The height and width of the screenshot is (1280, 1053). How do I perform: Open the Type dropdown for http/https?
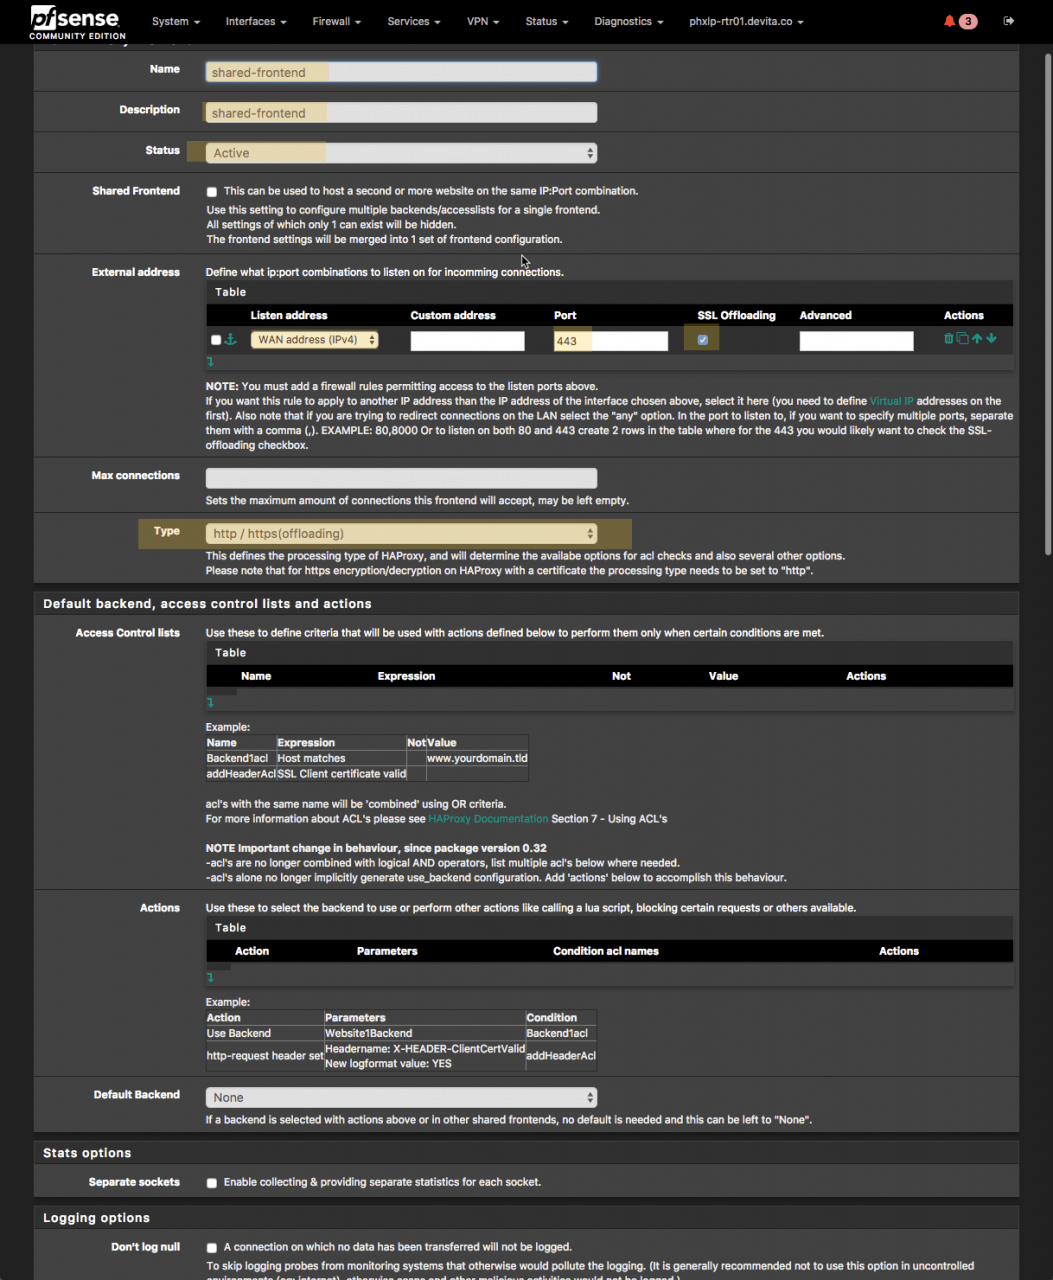[x=401, y=534]
